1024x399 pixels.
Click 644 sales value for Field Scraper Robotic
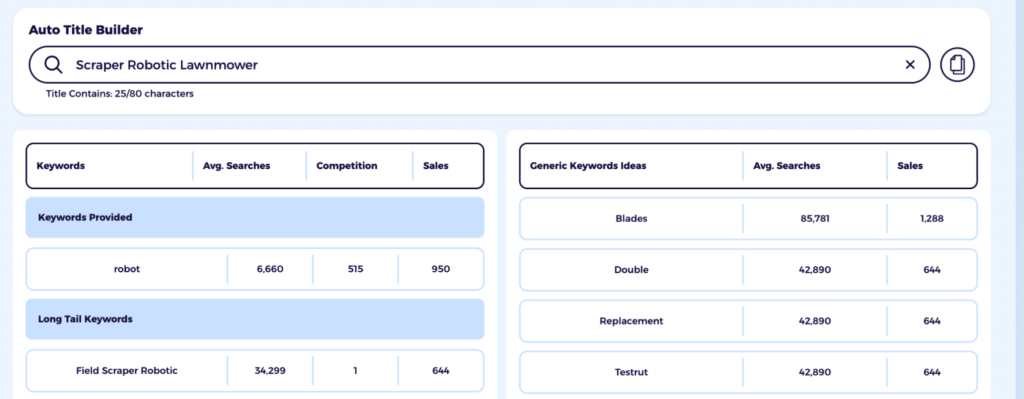(x=441, y=371)
